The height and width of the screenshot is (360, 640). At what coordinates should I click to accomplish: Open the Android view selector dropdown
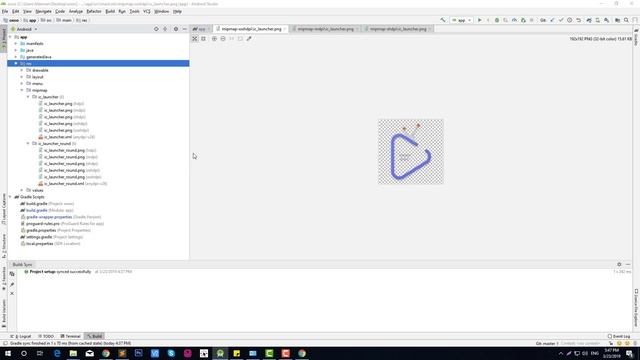click(24, 29)
